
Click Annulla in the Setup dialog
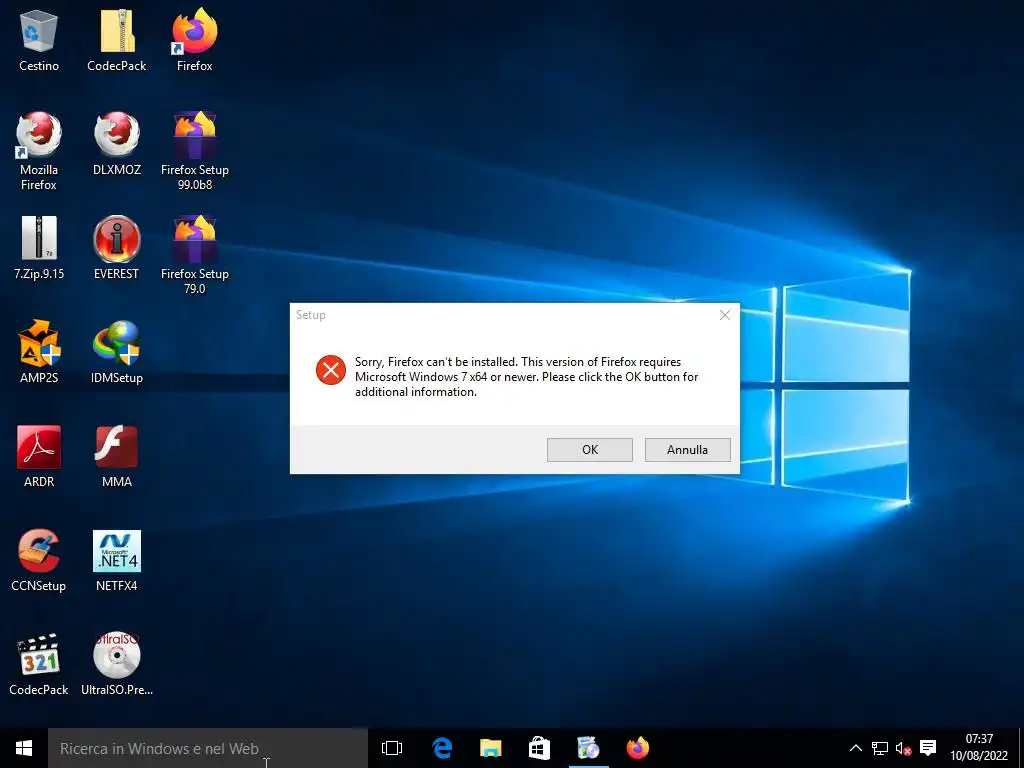(688, 450)
